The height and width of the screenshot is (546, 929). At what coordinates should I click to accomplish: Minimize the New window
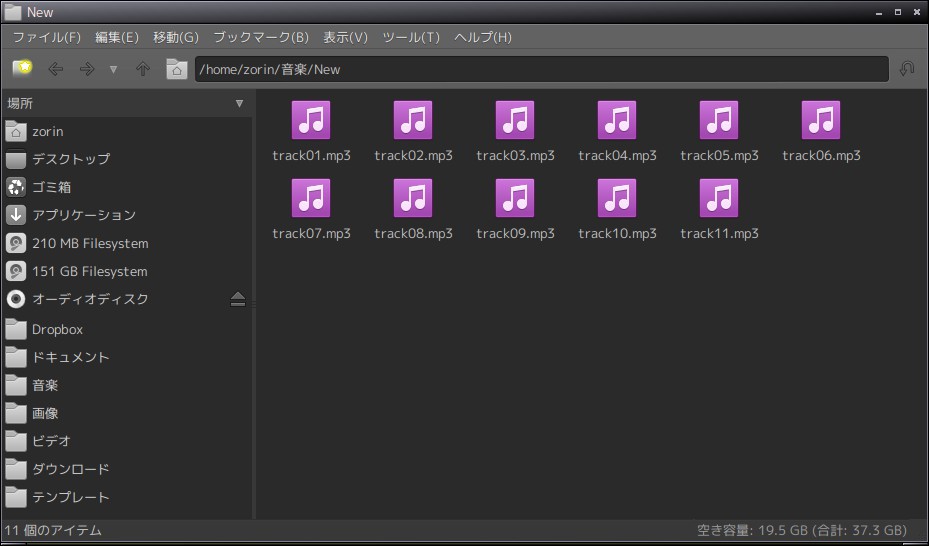click(x=879, y=12)
